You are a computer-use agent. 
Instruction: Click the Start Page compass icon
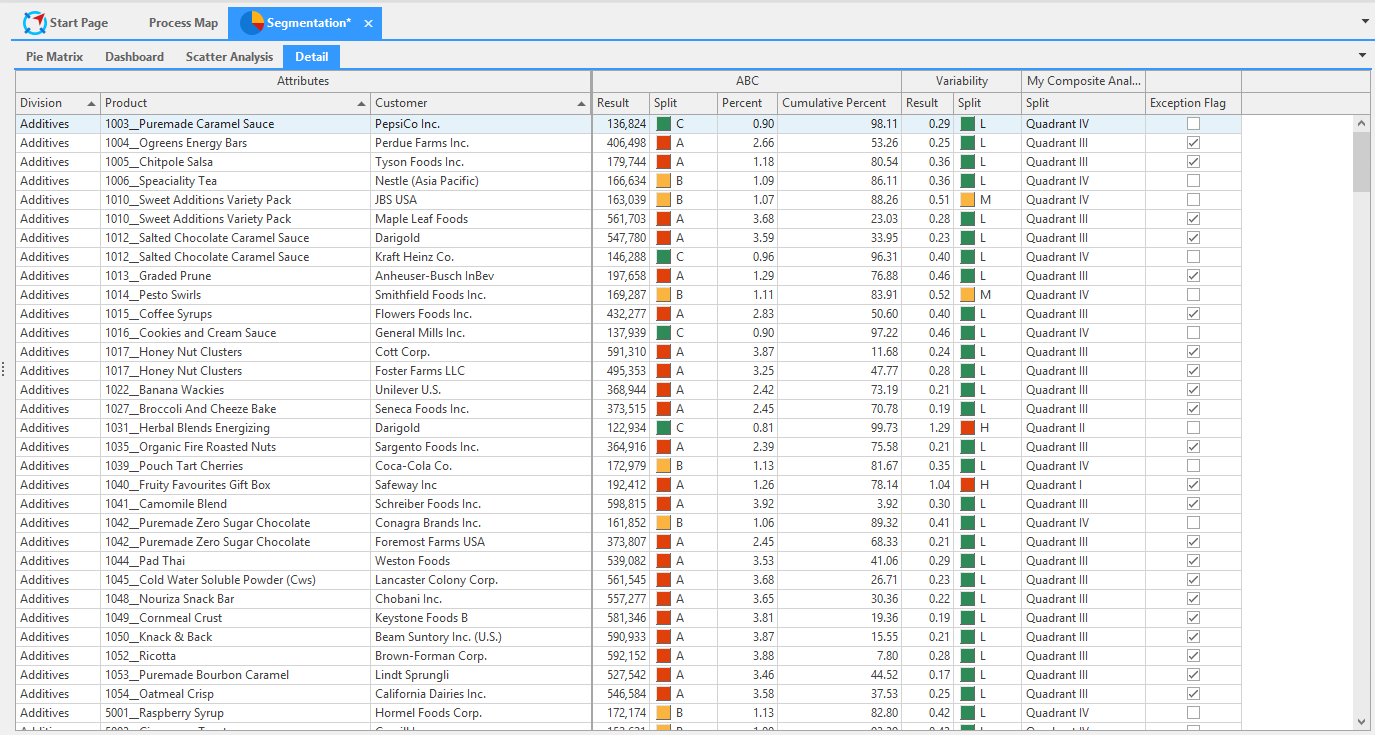click(35, 22)
